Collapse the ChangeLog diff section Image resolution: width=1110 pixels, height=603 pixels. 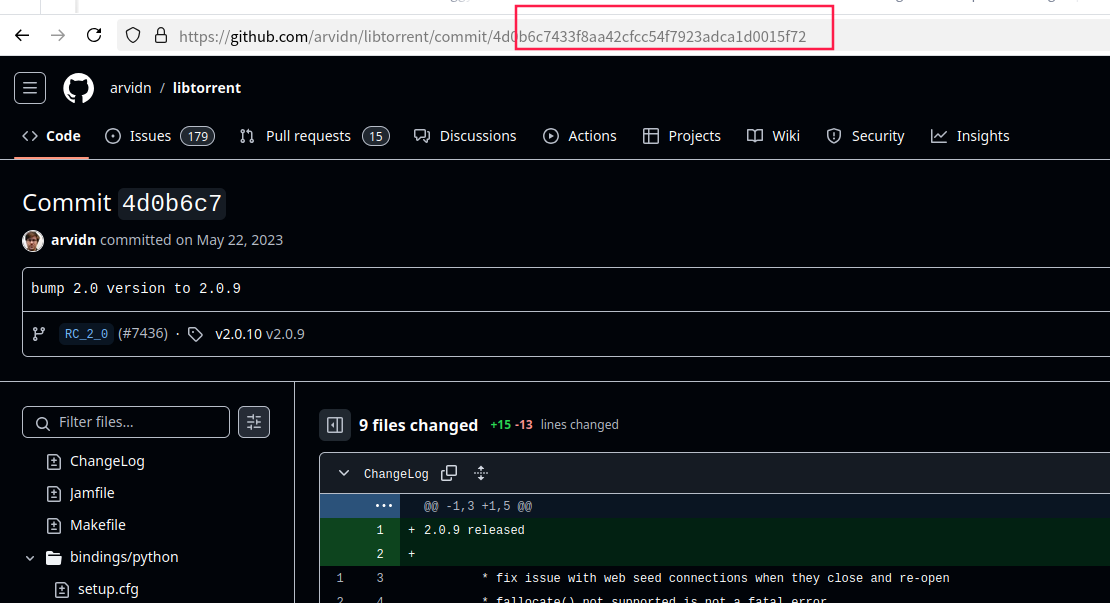click(344, 473)
